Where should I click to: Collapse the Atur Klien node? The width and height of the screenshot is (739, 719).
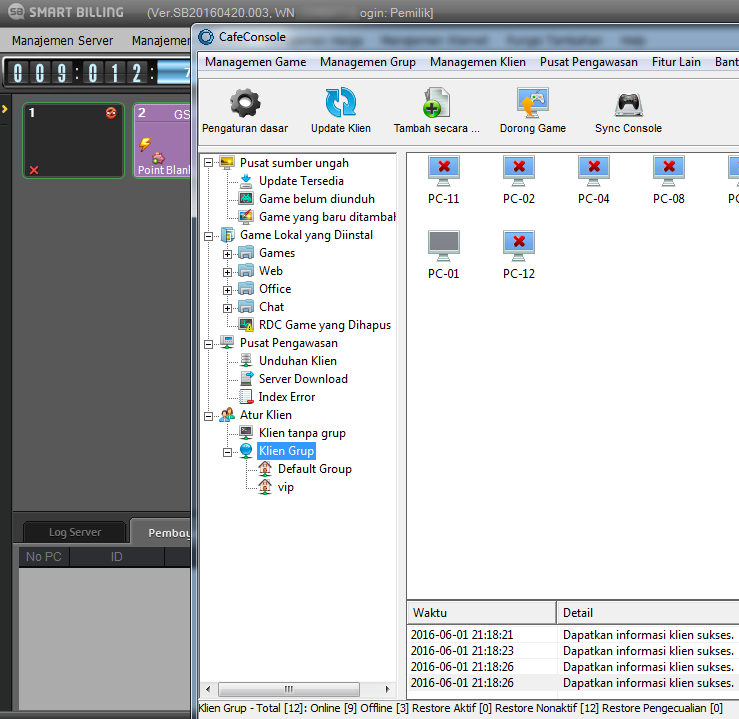click(208, 416)
